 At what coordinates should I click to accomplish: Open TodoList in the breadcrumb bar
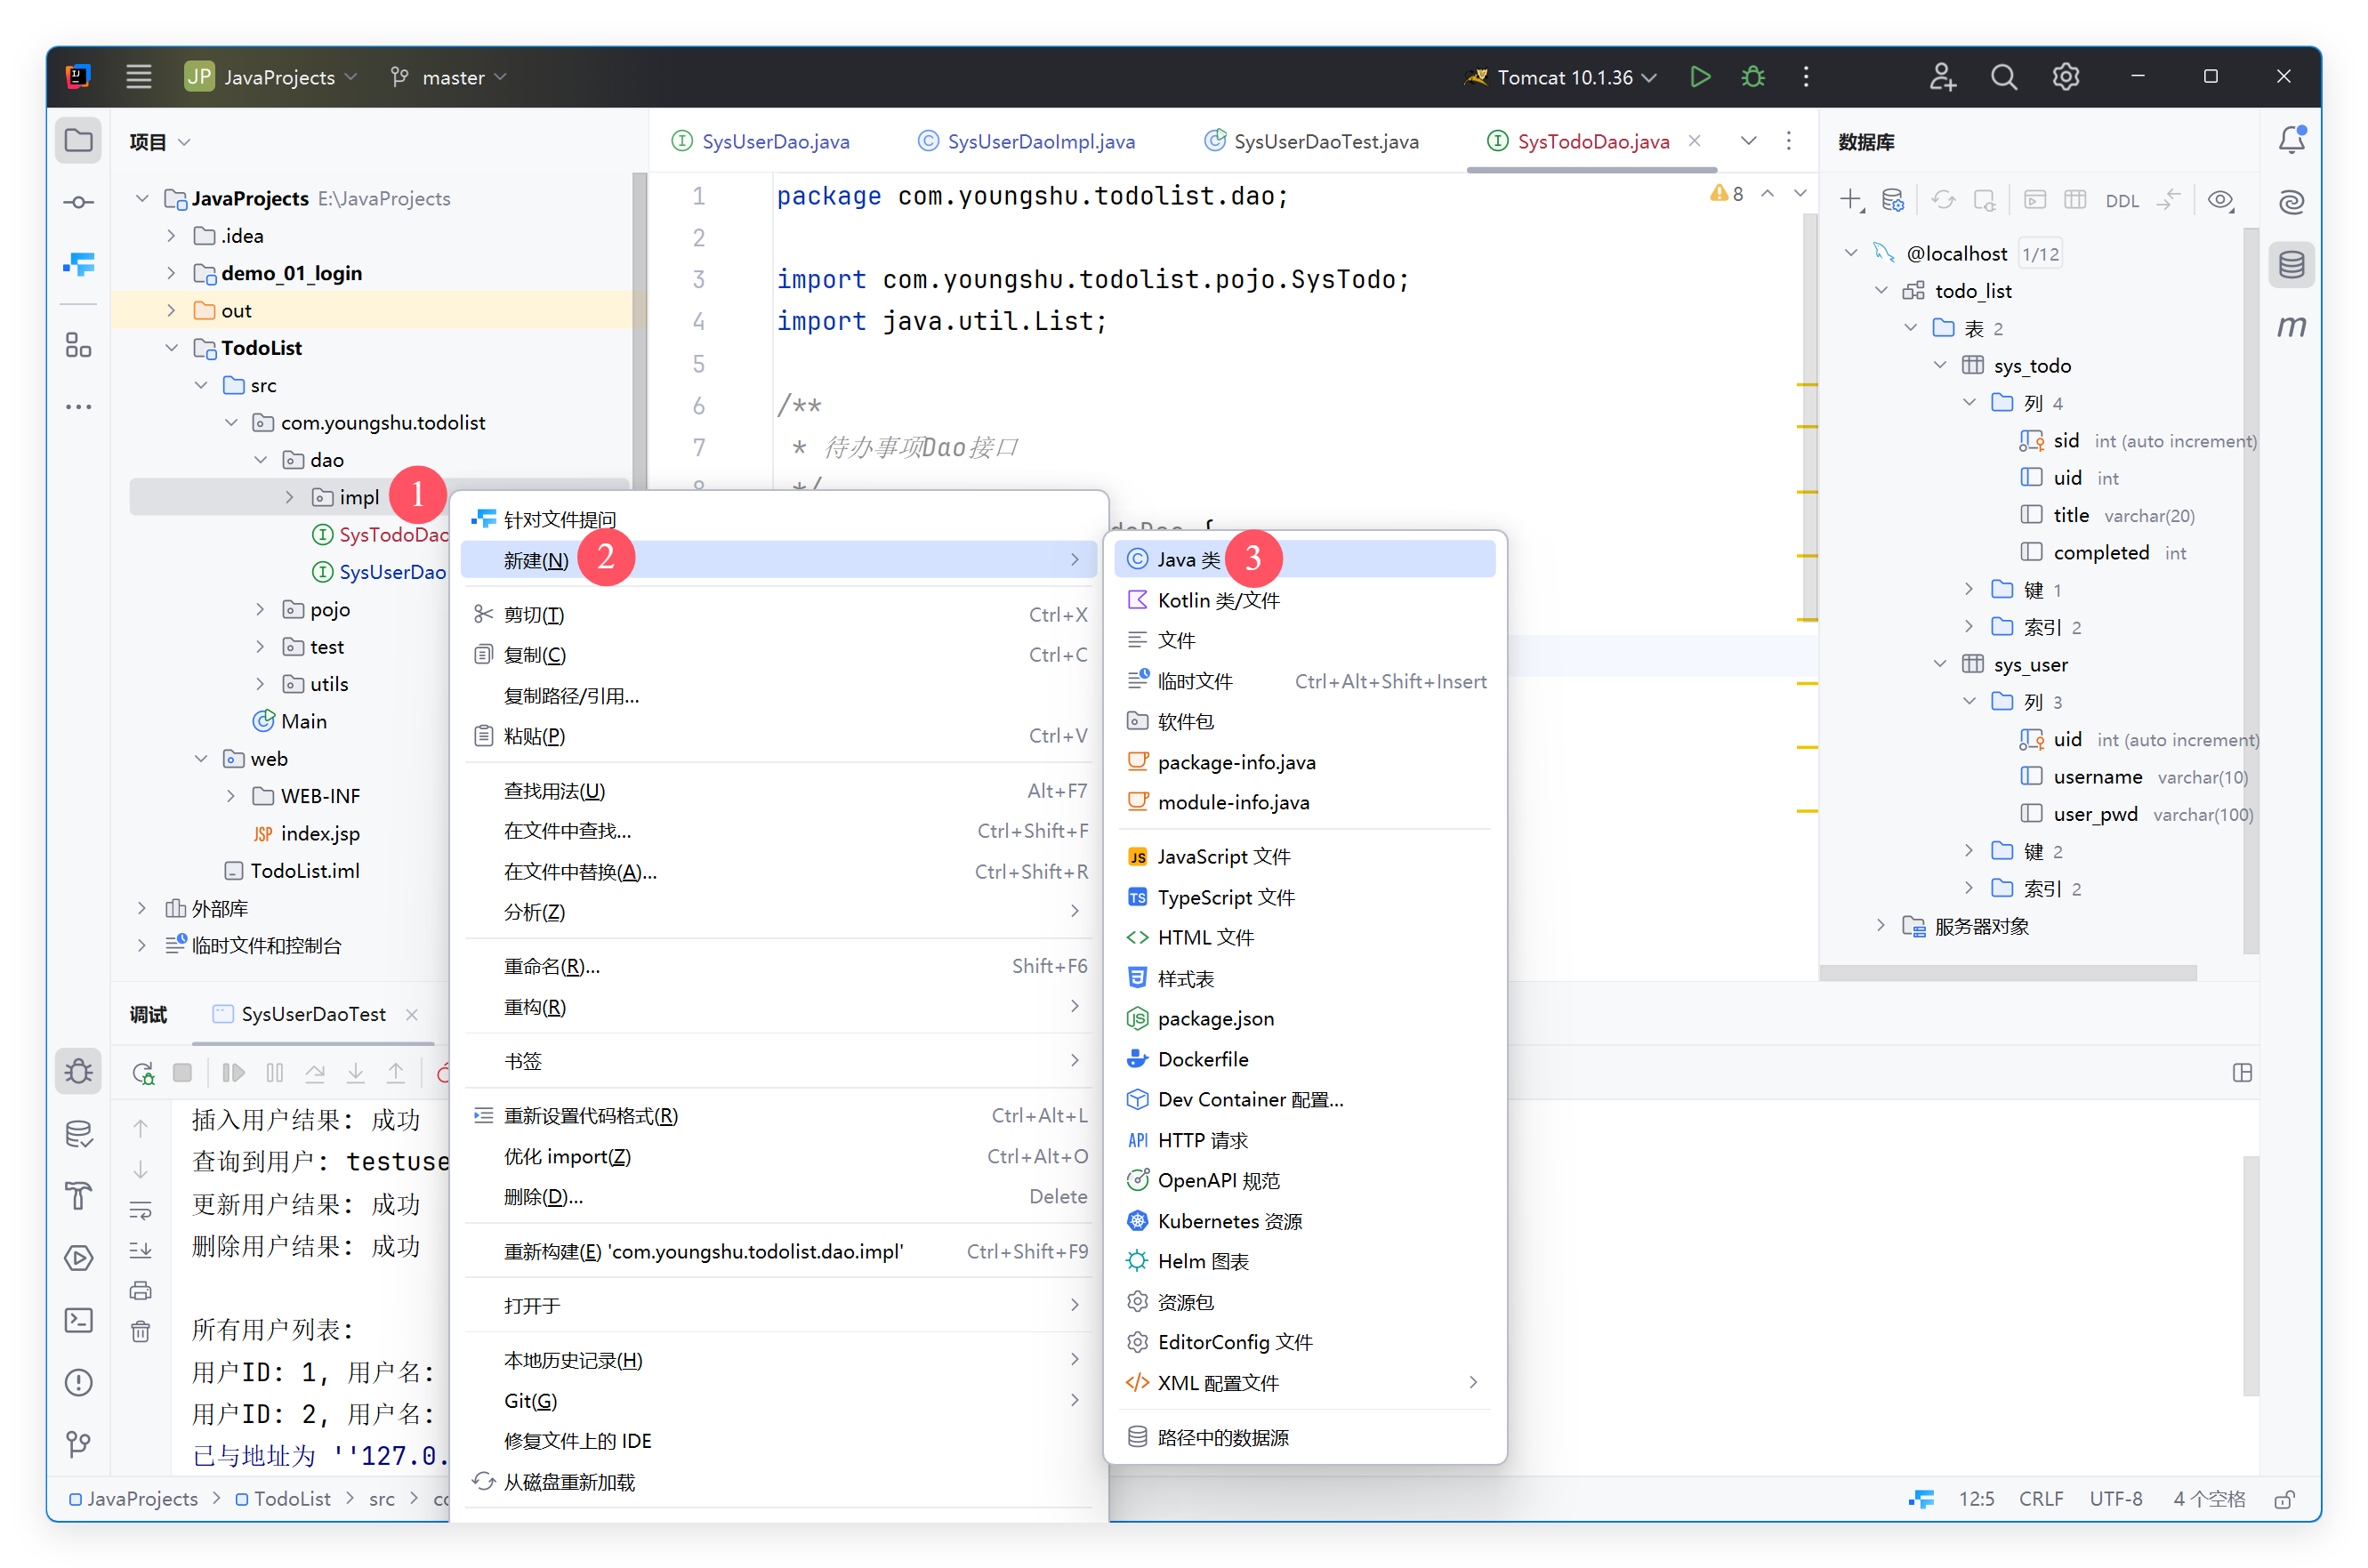283,1499
